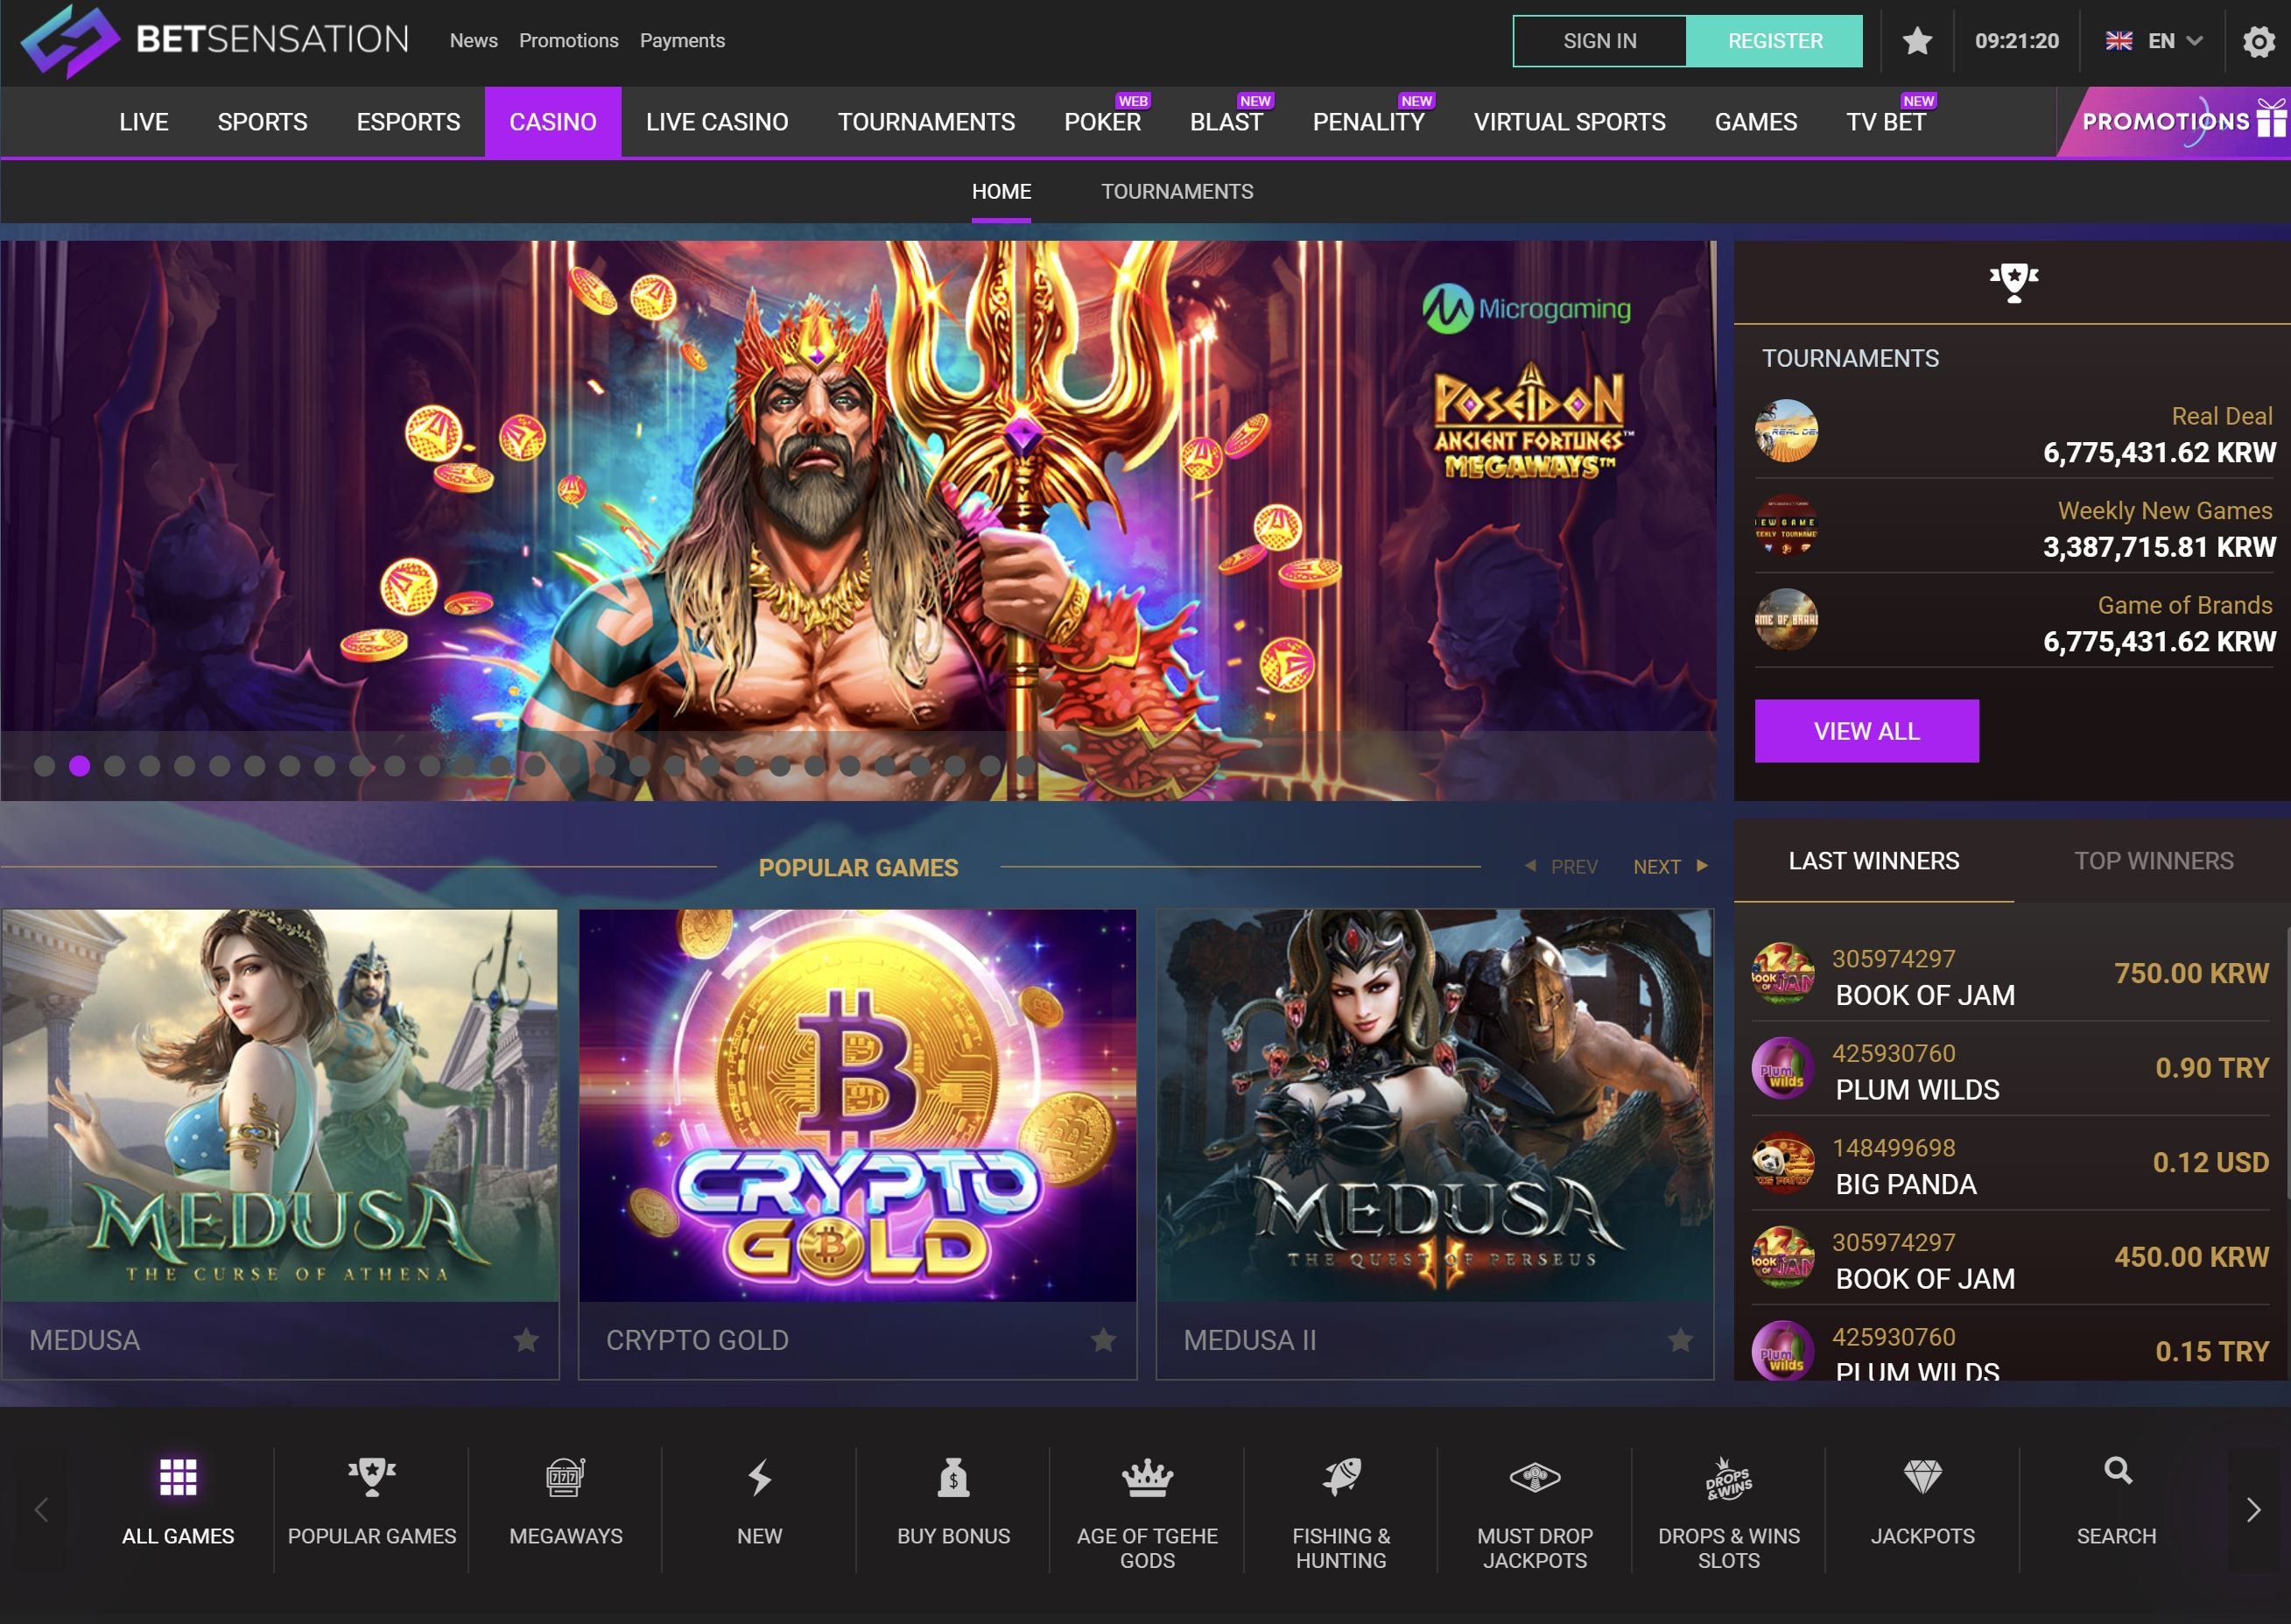Open the LIVE CASINO nav tab

(x=717, y=122)
